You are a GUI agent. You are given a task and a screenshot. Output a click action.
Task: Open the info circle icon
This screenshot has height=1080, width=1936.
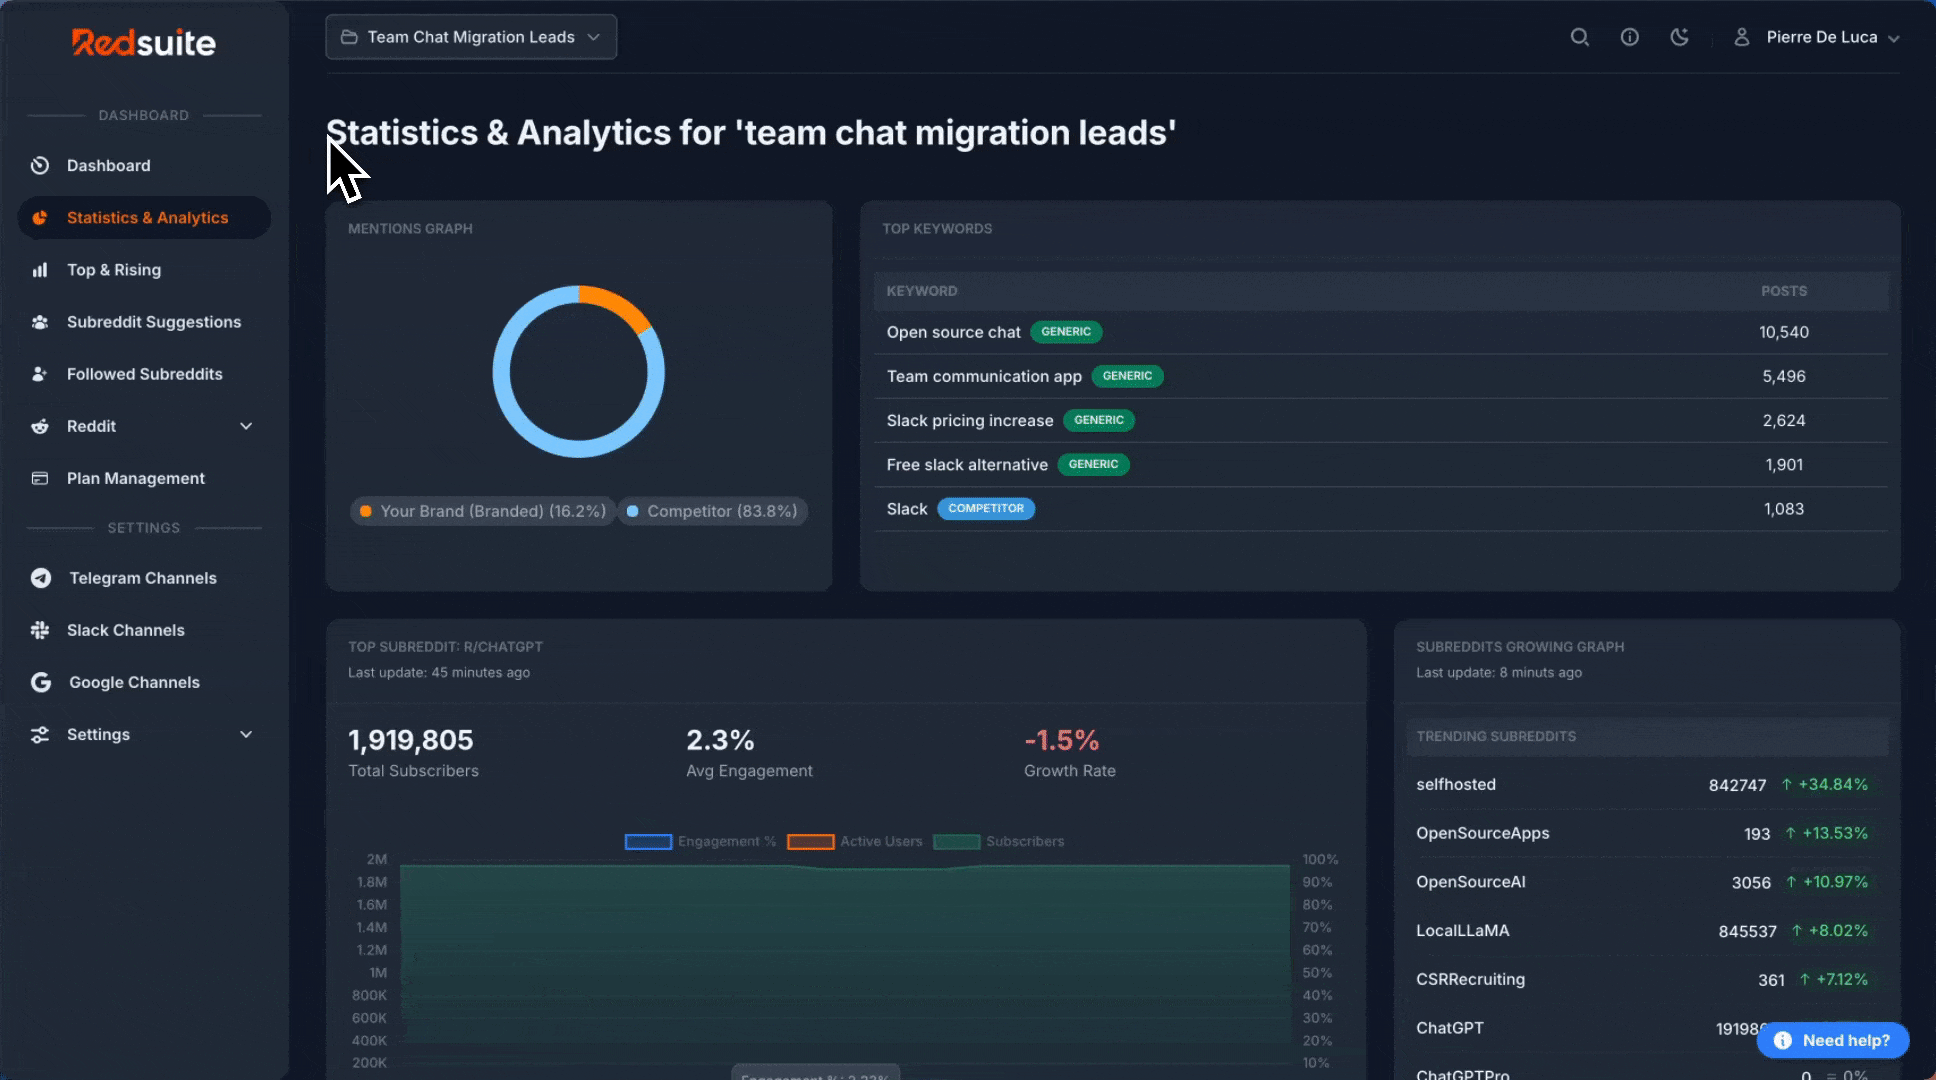(x=1629, y=37)
